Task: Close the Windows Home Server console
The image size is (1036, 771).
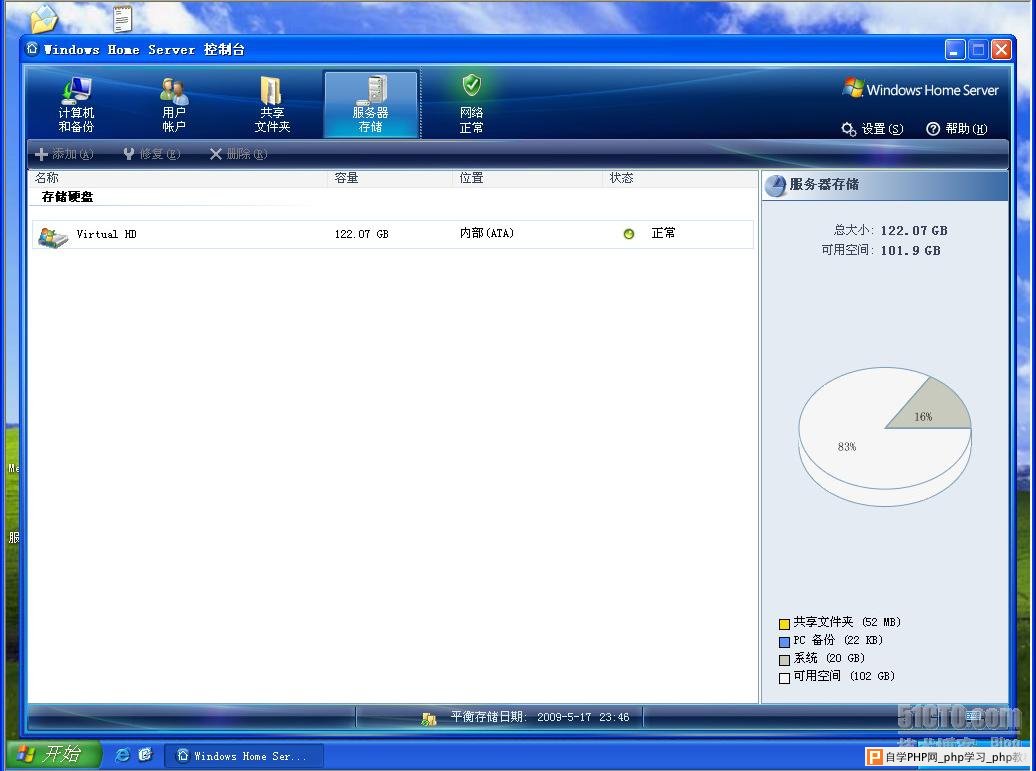Action: (1001, 50)
